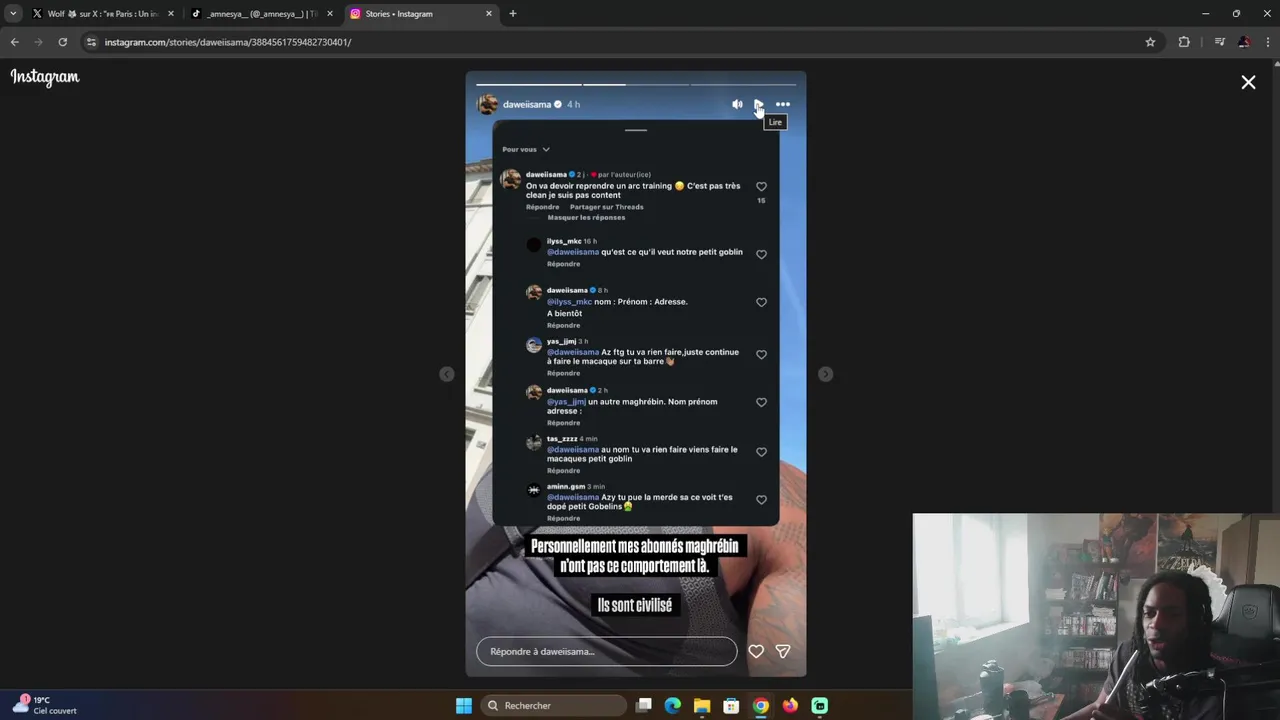Like aminn.gsm's comment heart

[x=761, y=500]
